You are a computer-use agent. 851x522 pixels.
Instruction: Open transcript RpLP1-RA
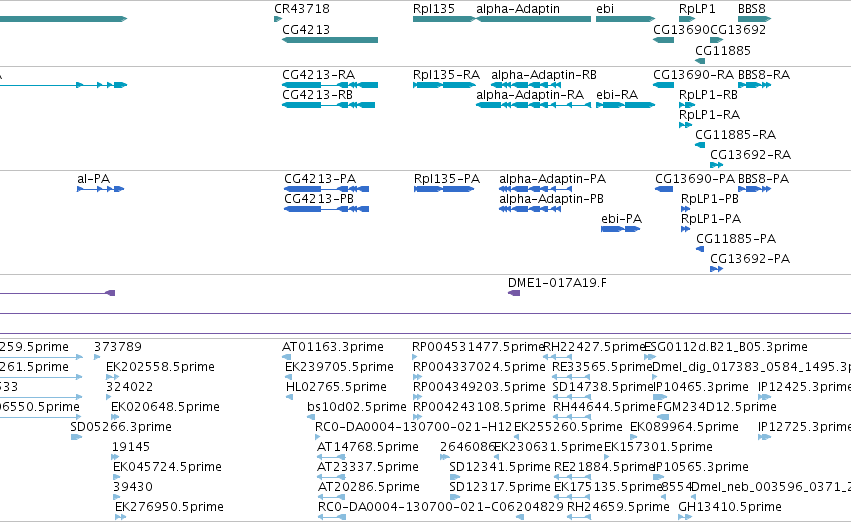coord(709,114)
